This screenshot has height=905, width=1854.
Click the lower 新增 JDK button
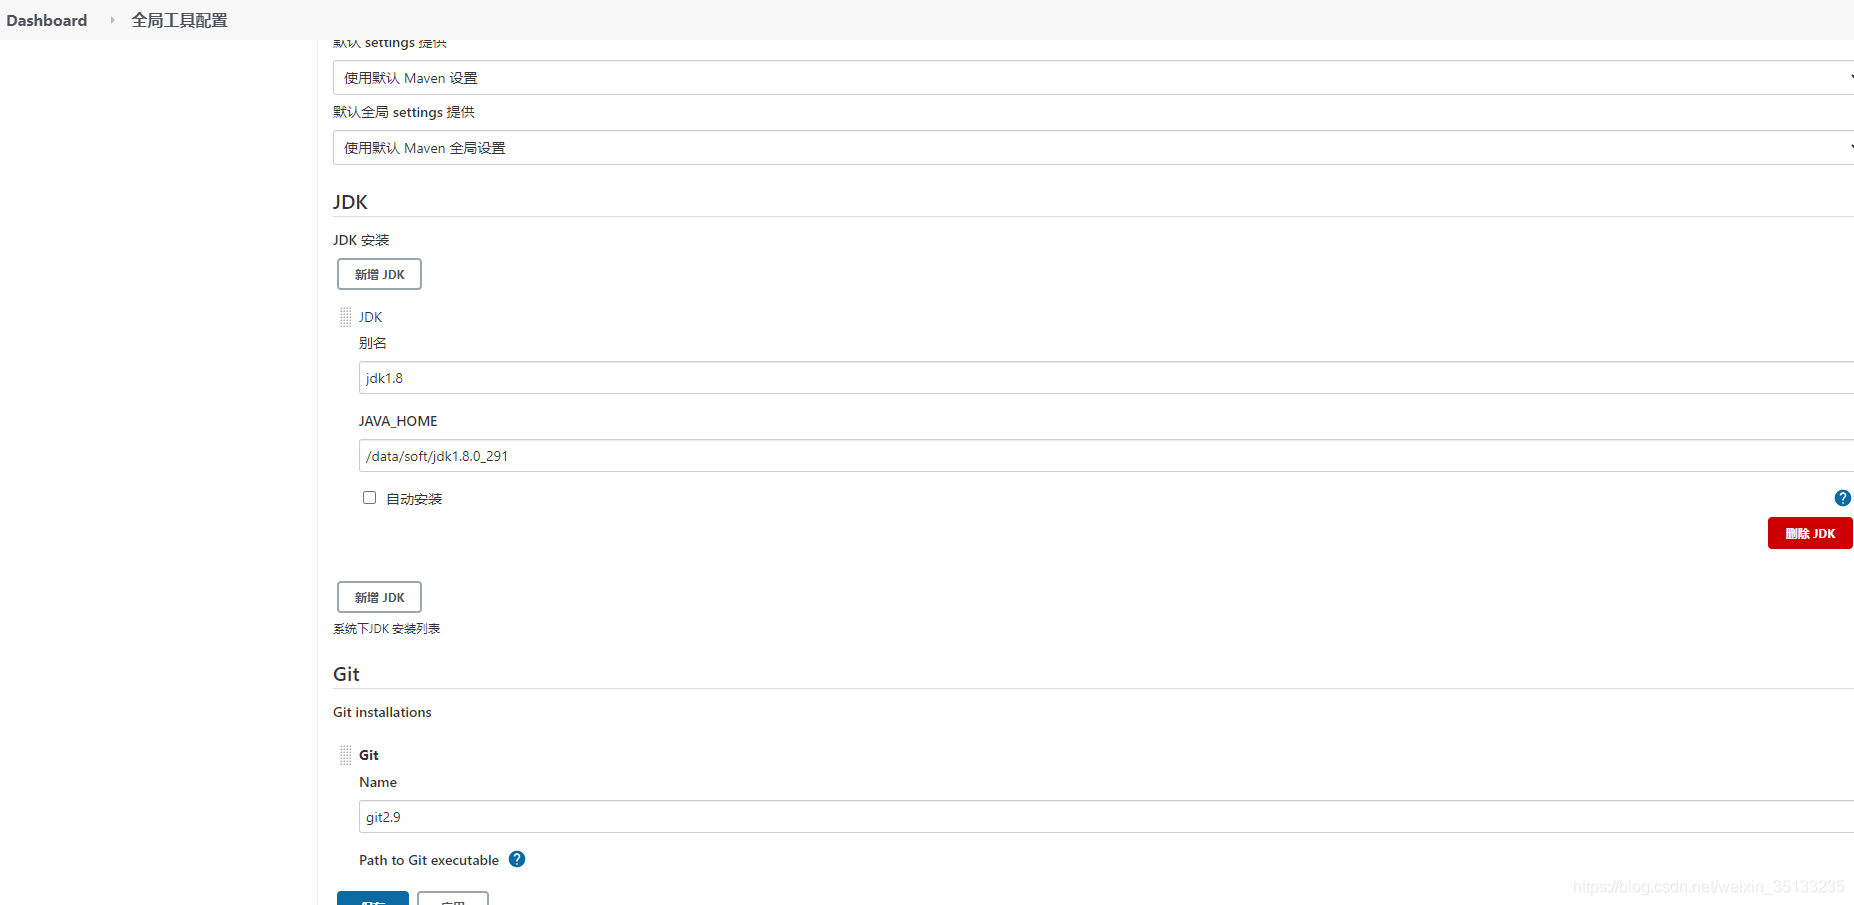pyautogui.click(x=379, y=597)
